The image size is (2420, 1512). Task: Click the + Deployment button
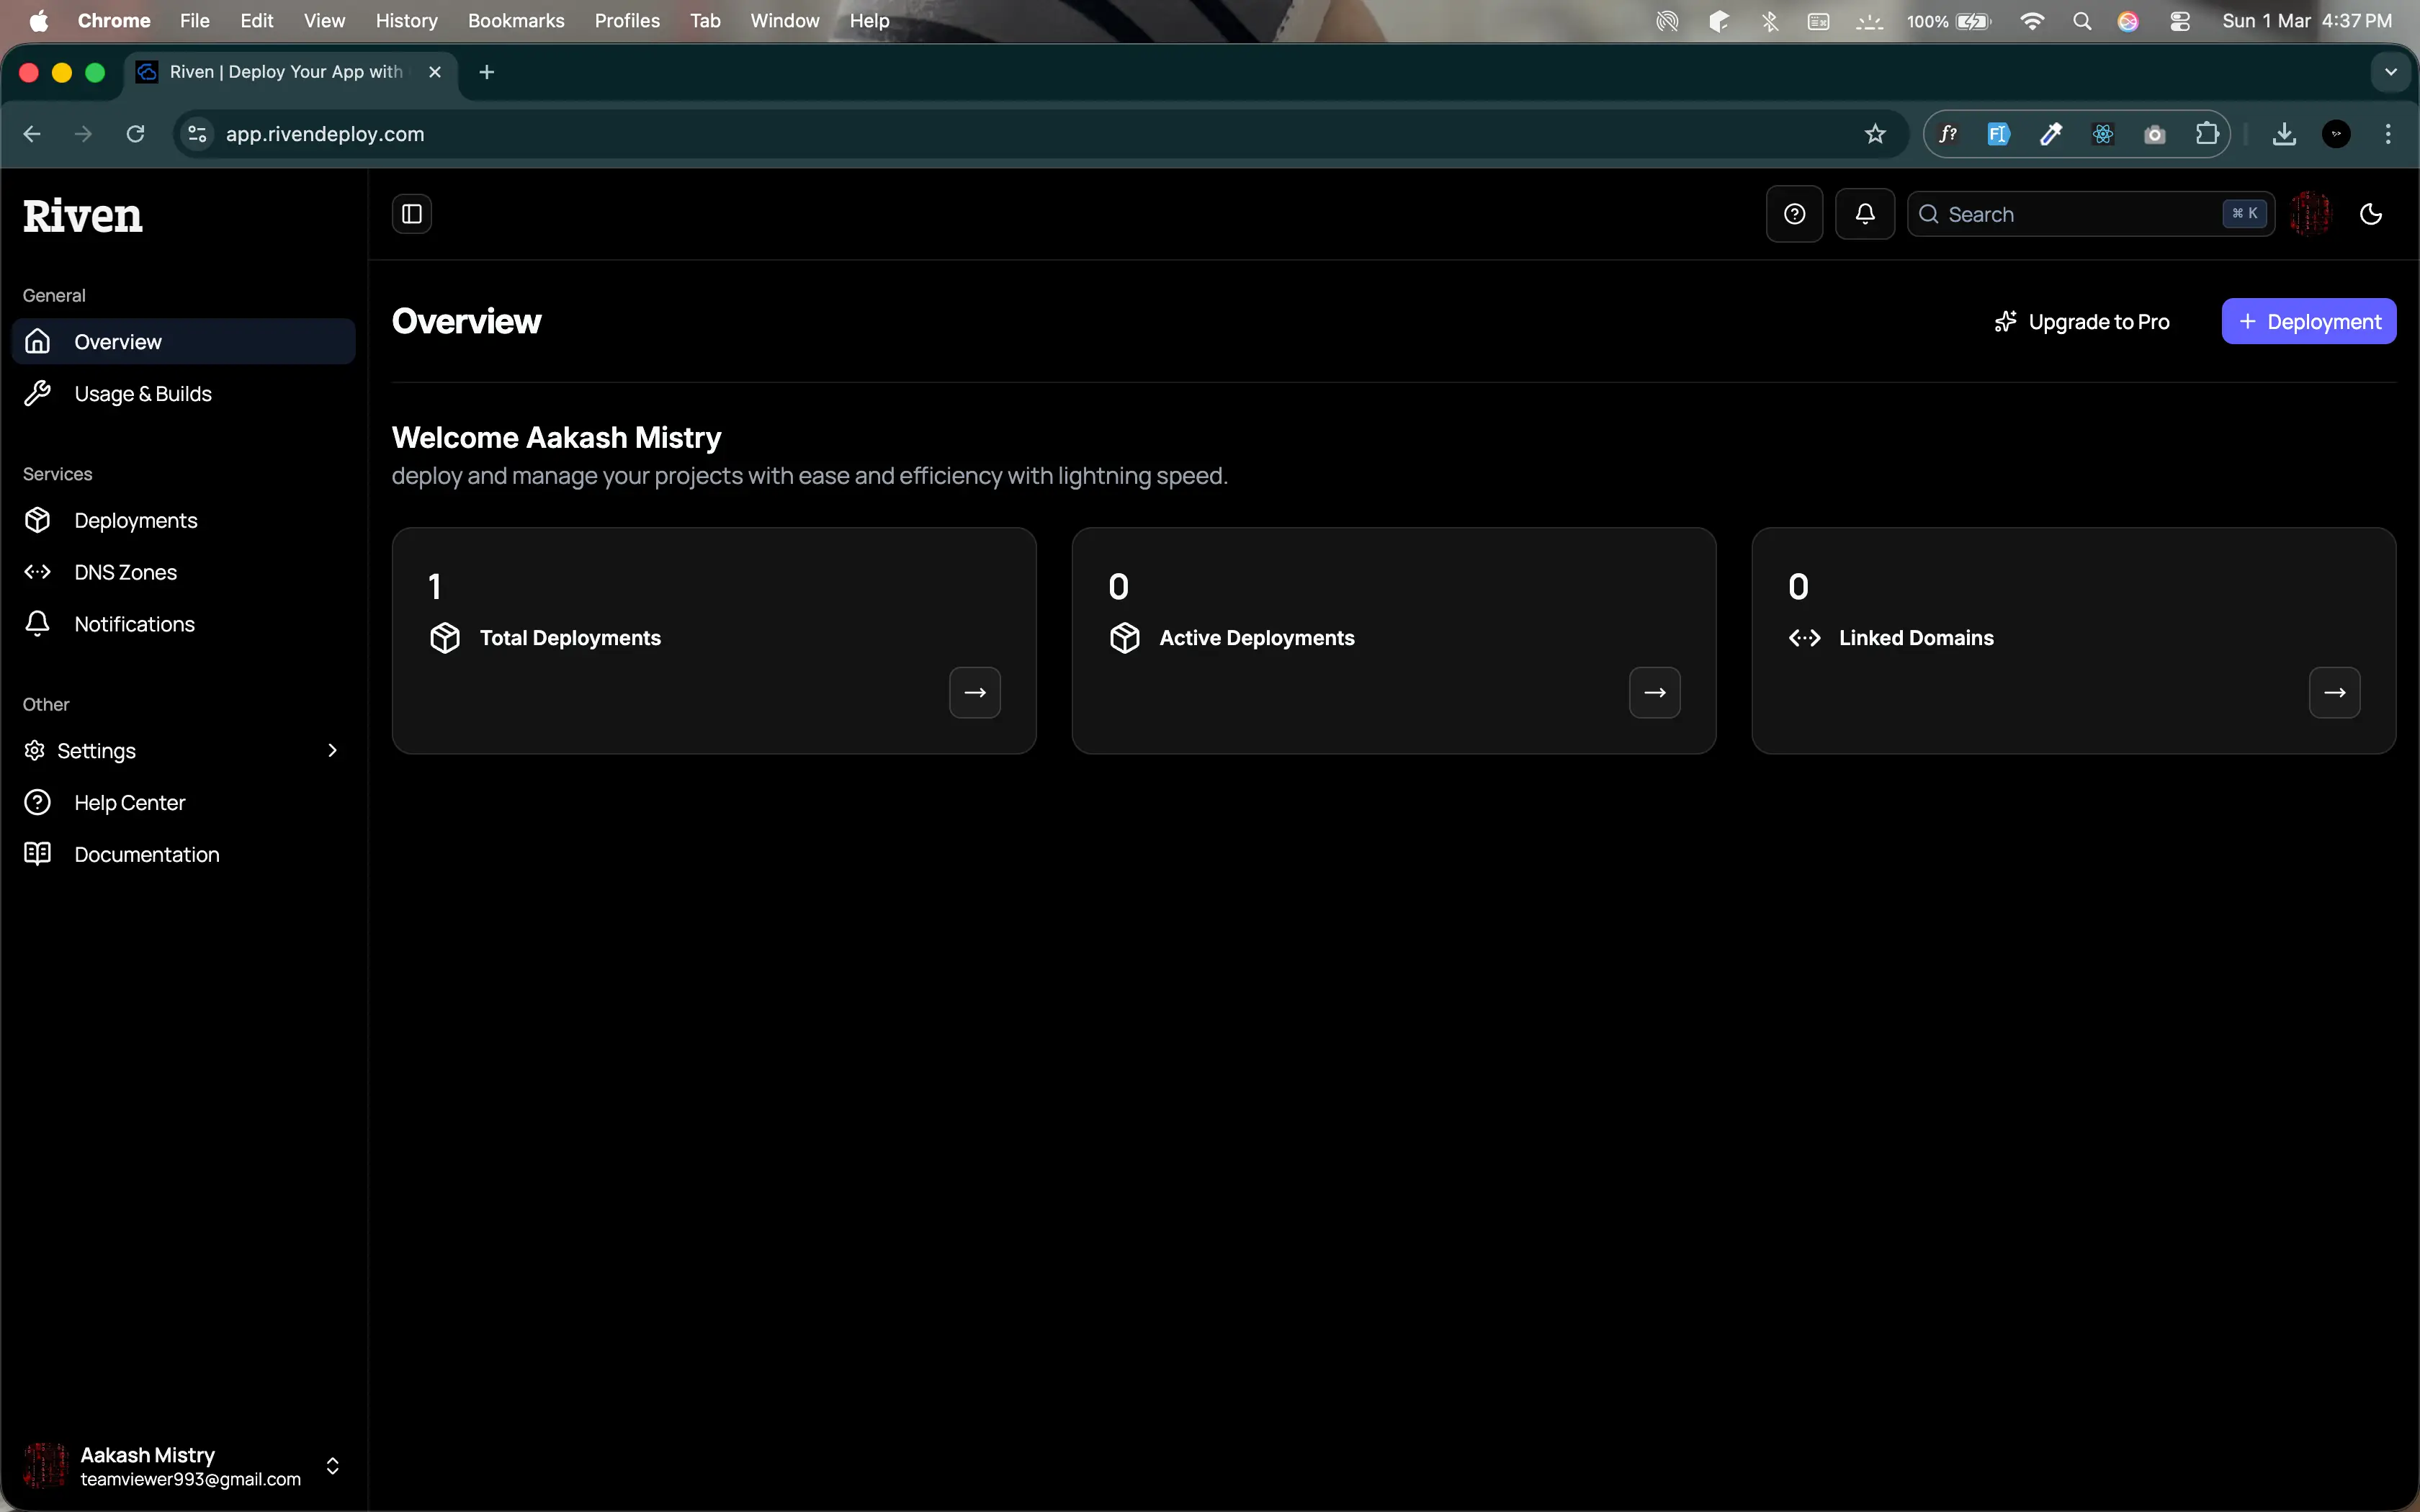2309,321
